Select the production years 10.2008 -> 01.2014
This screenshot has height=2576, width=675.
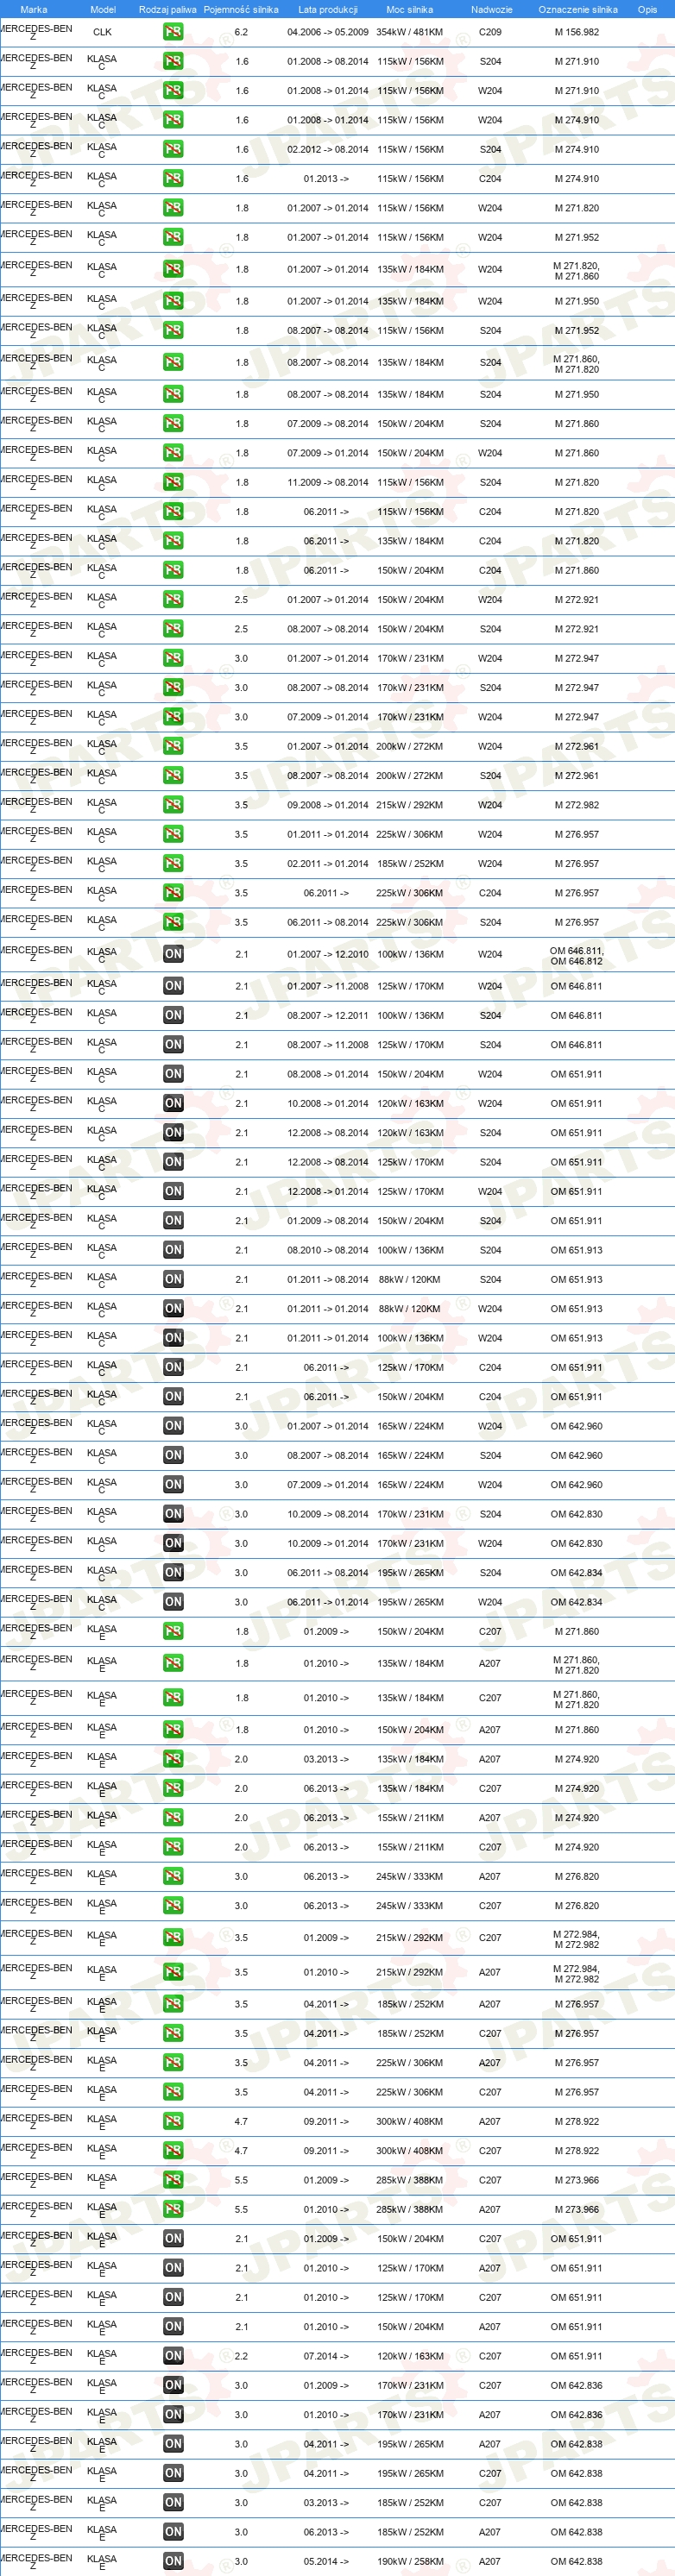tap(328, 1104)
